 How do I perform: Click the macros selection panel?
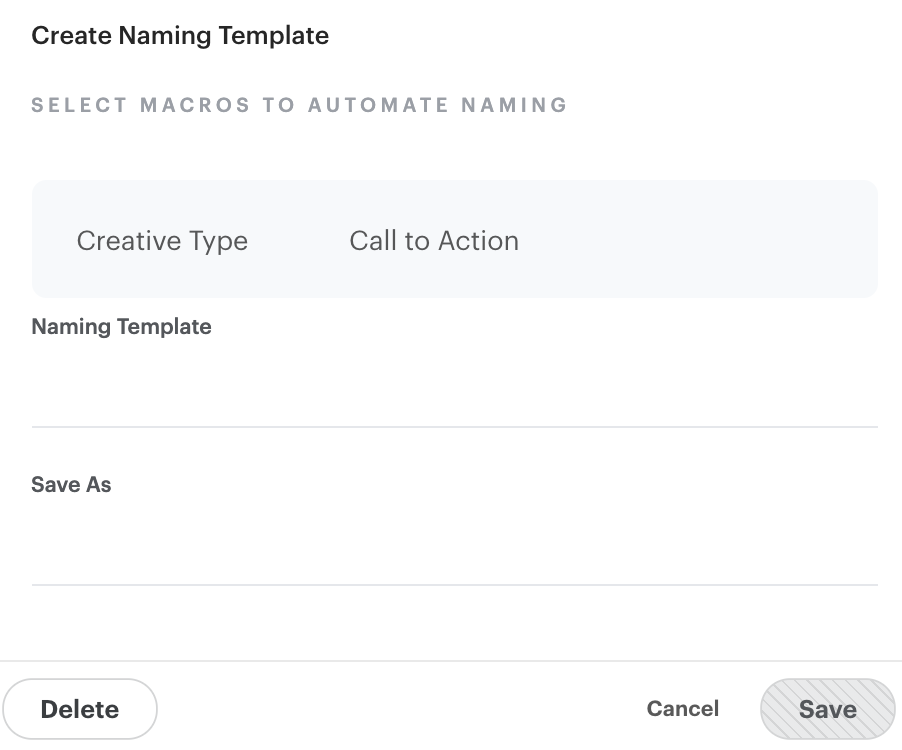tap(455, 239)
